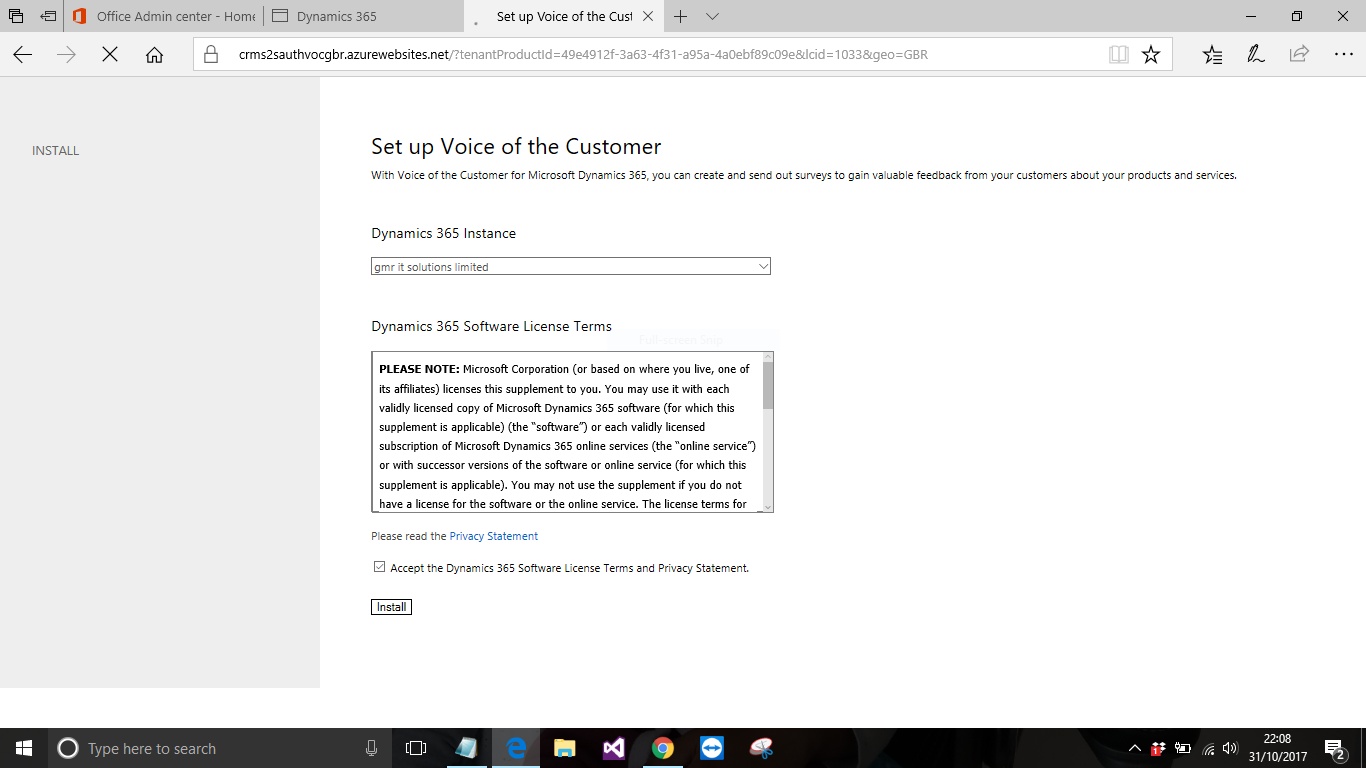Click Set up Voice of the Customer heading
This screenshot has height=768, width=1366.
[x=516, y=146]
